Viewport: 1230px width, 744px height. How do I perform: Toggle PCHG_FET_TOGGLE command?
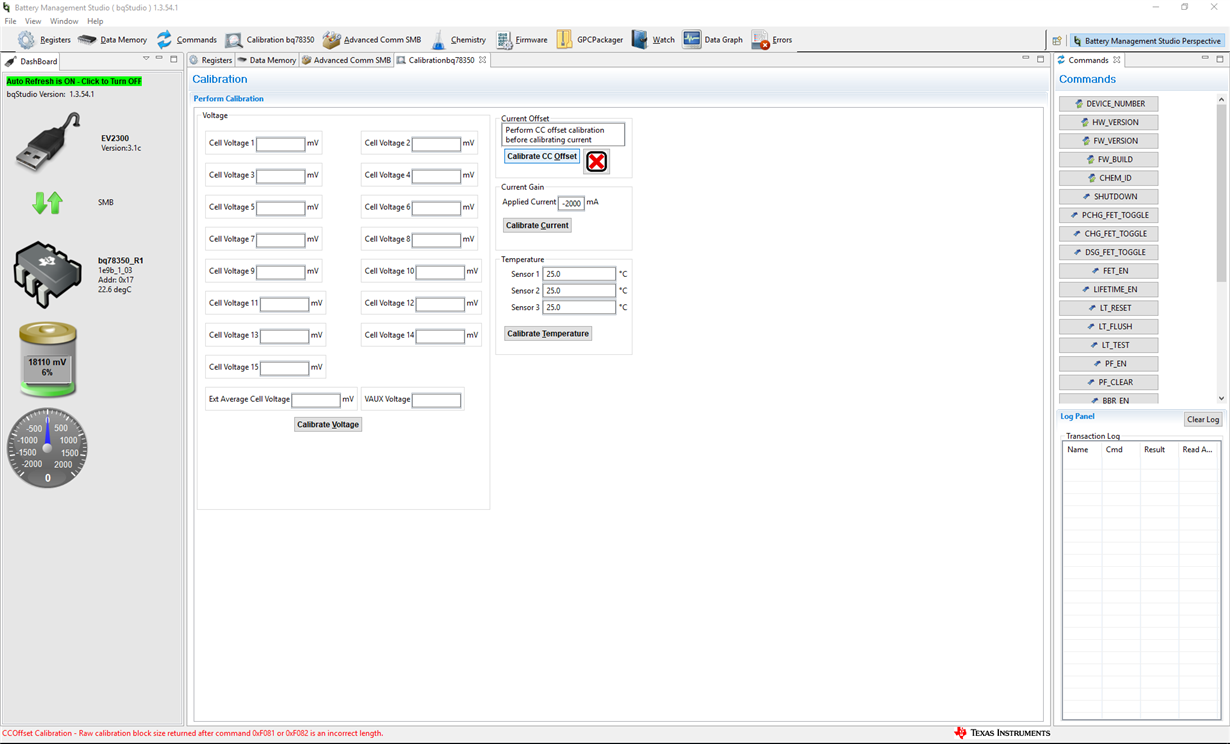[x=1109, y=215]
